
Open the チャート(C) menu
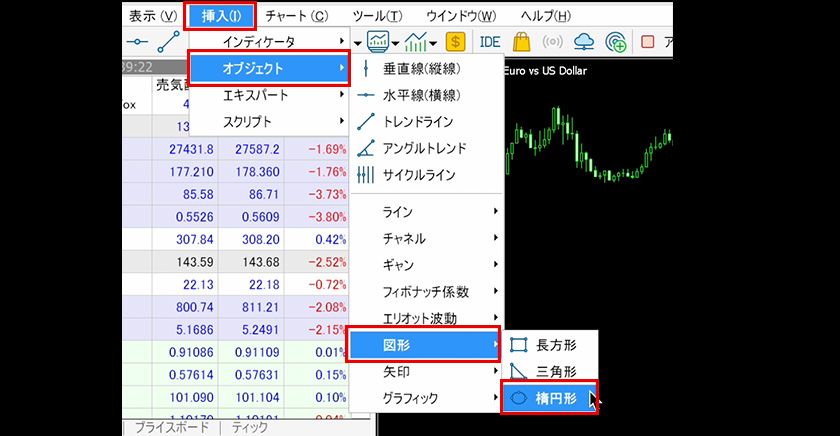tap(296, 15)
